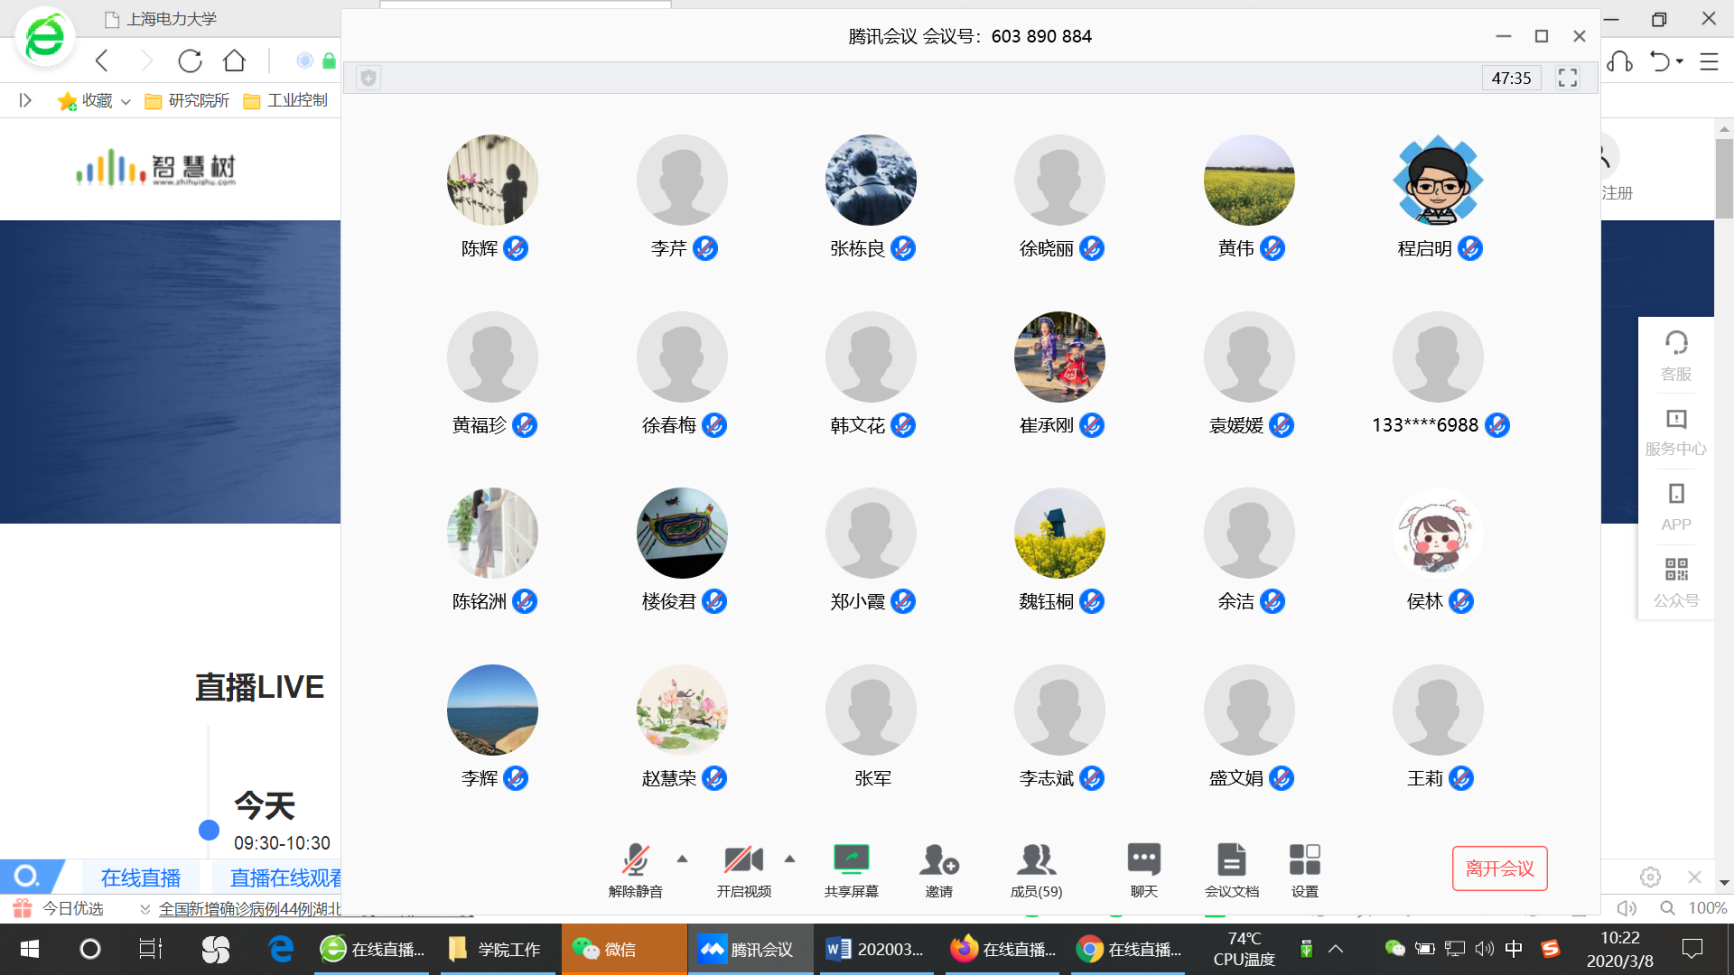Start screen sharing via 共享屏幕
Viewport: 1734px width, 975px height.
pos(851,870)
